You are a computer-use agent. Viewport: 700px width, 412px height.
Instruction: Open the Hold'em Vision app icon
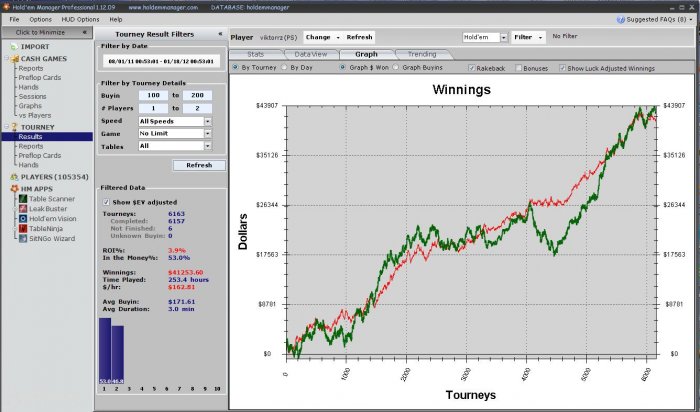pyautogui.click(x=23, y=218)
